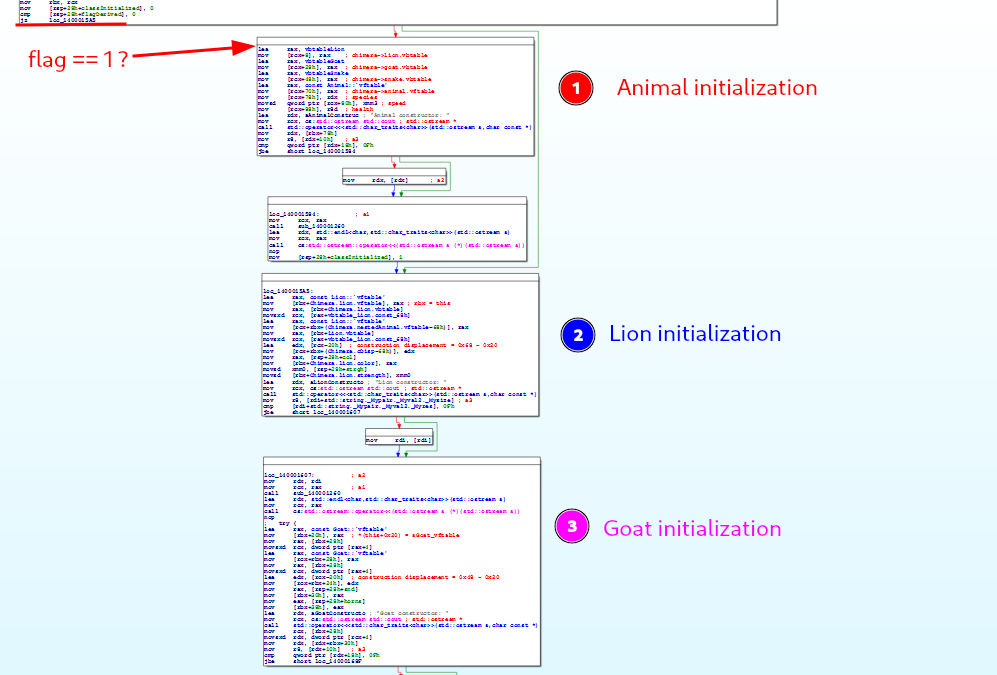The width and height of the screenshot is (997, 675).
Task: Click the title bar of the Lion block
Action: (x=400, y=278)
